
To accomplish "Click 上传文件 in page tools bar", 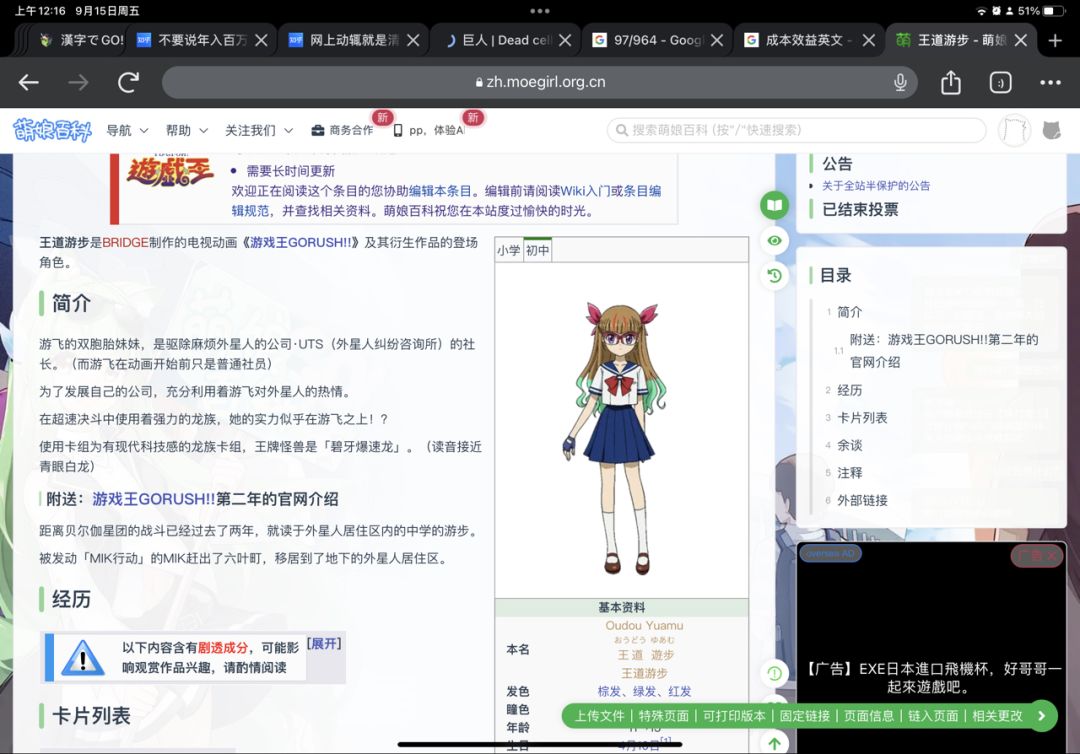I will (599, 716).
